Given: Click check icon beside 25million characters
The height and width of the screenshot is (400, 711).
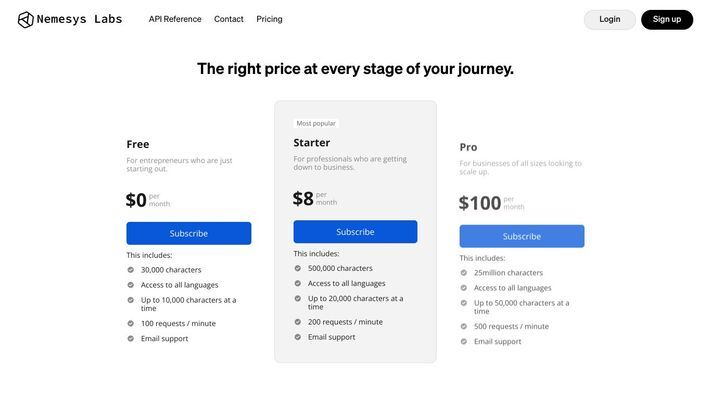Looking at the screenshot, I should [x=463, y=273].
